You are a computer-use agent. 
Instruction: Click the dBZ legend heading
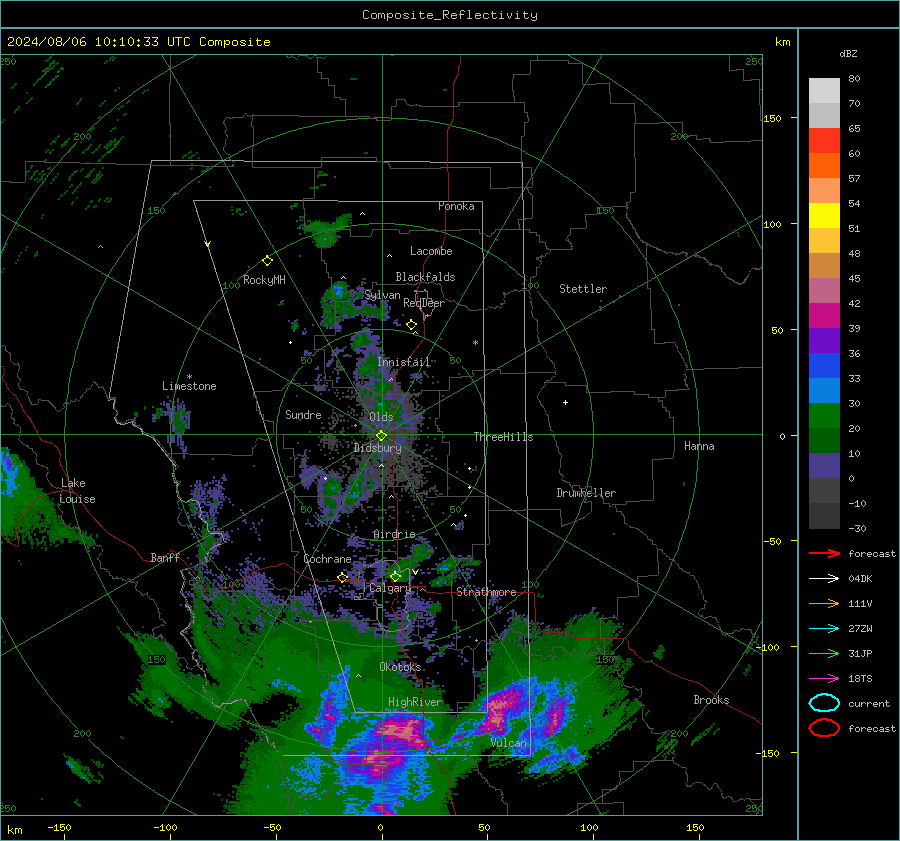pos(848,53)
